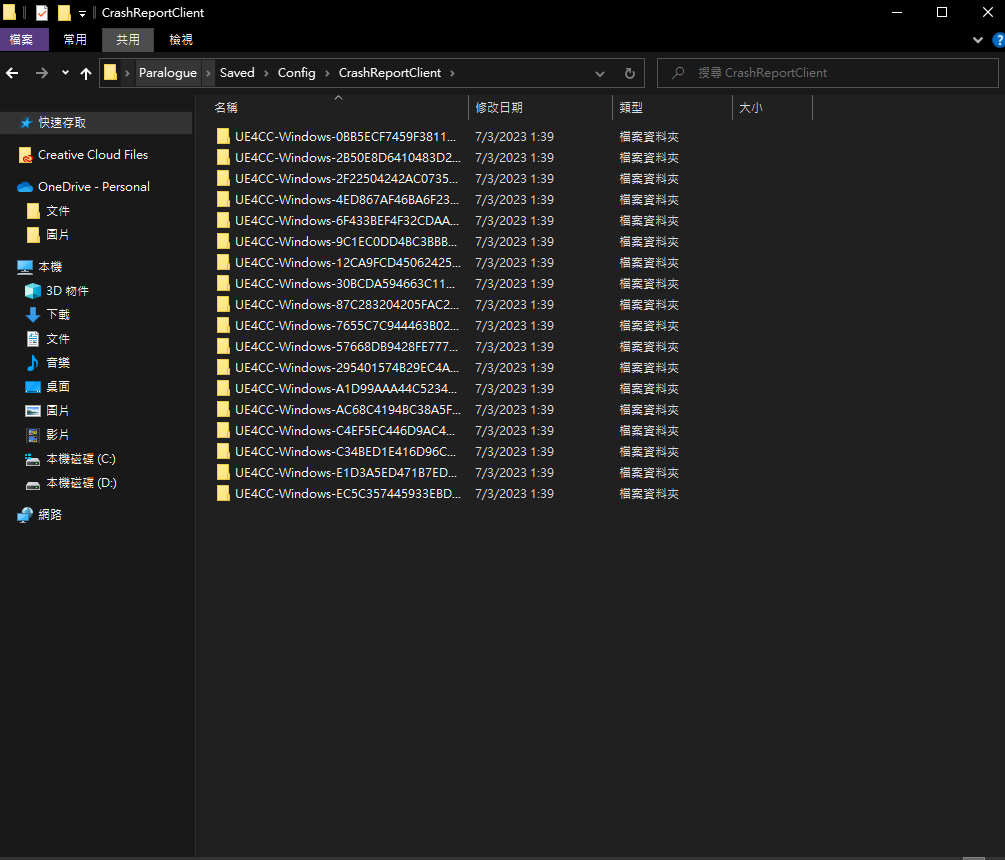Viewport: 1005px width, 860px height.
Task: Click folder icon of UE4CC-Windows-C34BED1E416D96C
Action: [x=223, y=452]
